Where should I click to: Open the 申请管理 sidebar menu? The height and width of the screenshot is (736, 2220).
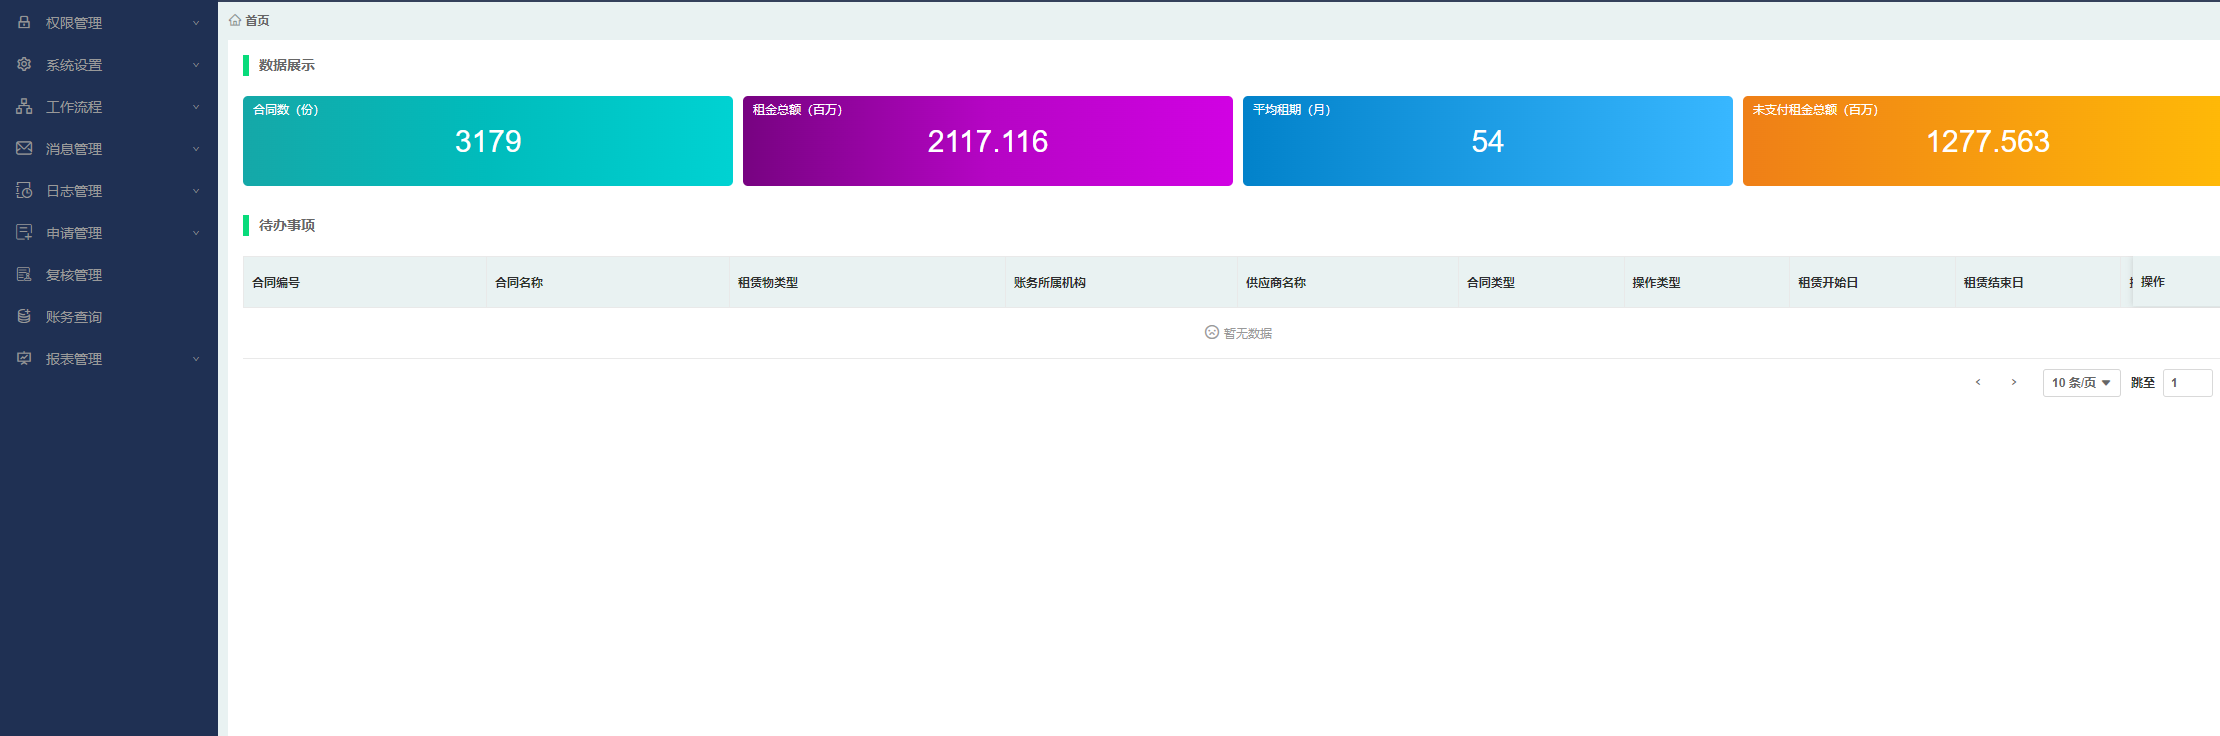[x=109, y=232]
